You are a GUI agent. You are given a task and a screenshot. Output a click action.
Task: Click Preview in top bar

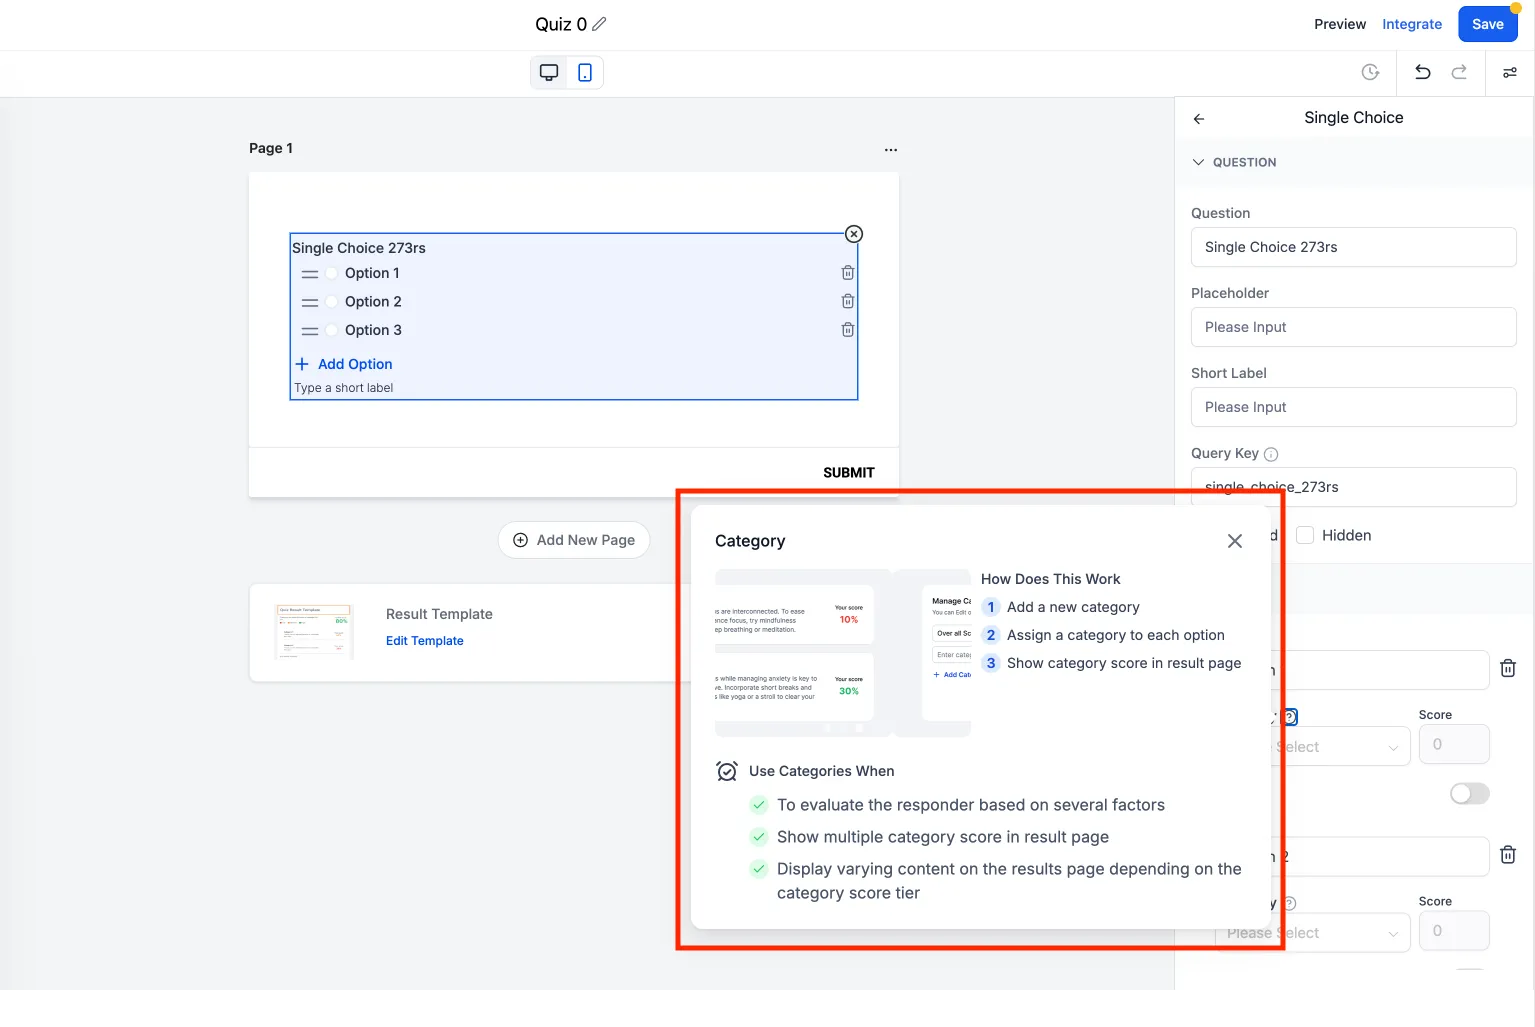[x=1340, y=24]
